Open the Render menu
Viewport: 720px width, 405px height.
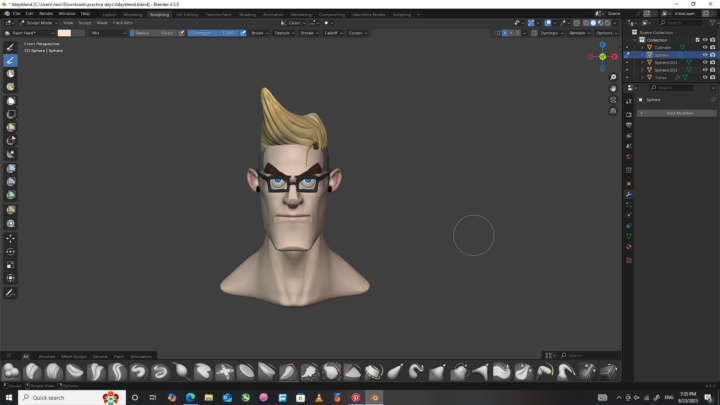coord(46,14)
